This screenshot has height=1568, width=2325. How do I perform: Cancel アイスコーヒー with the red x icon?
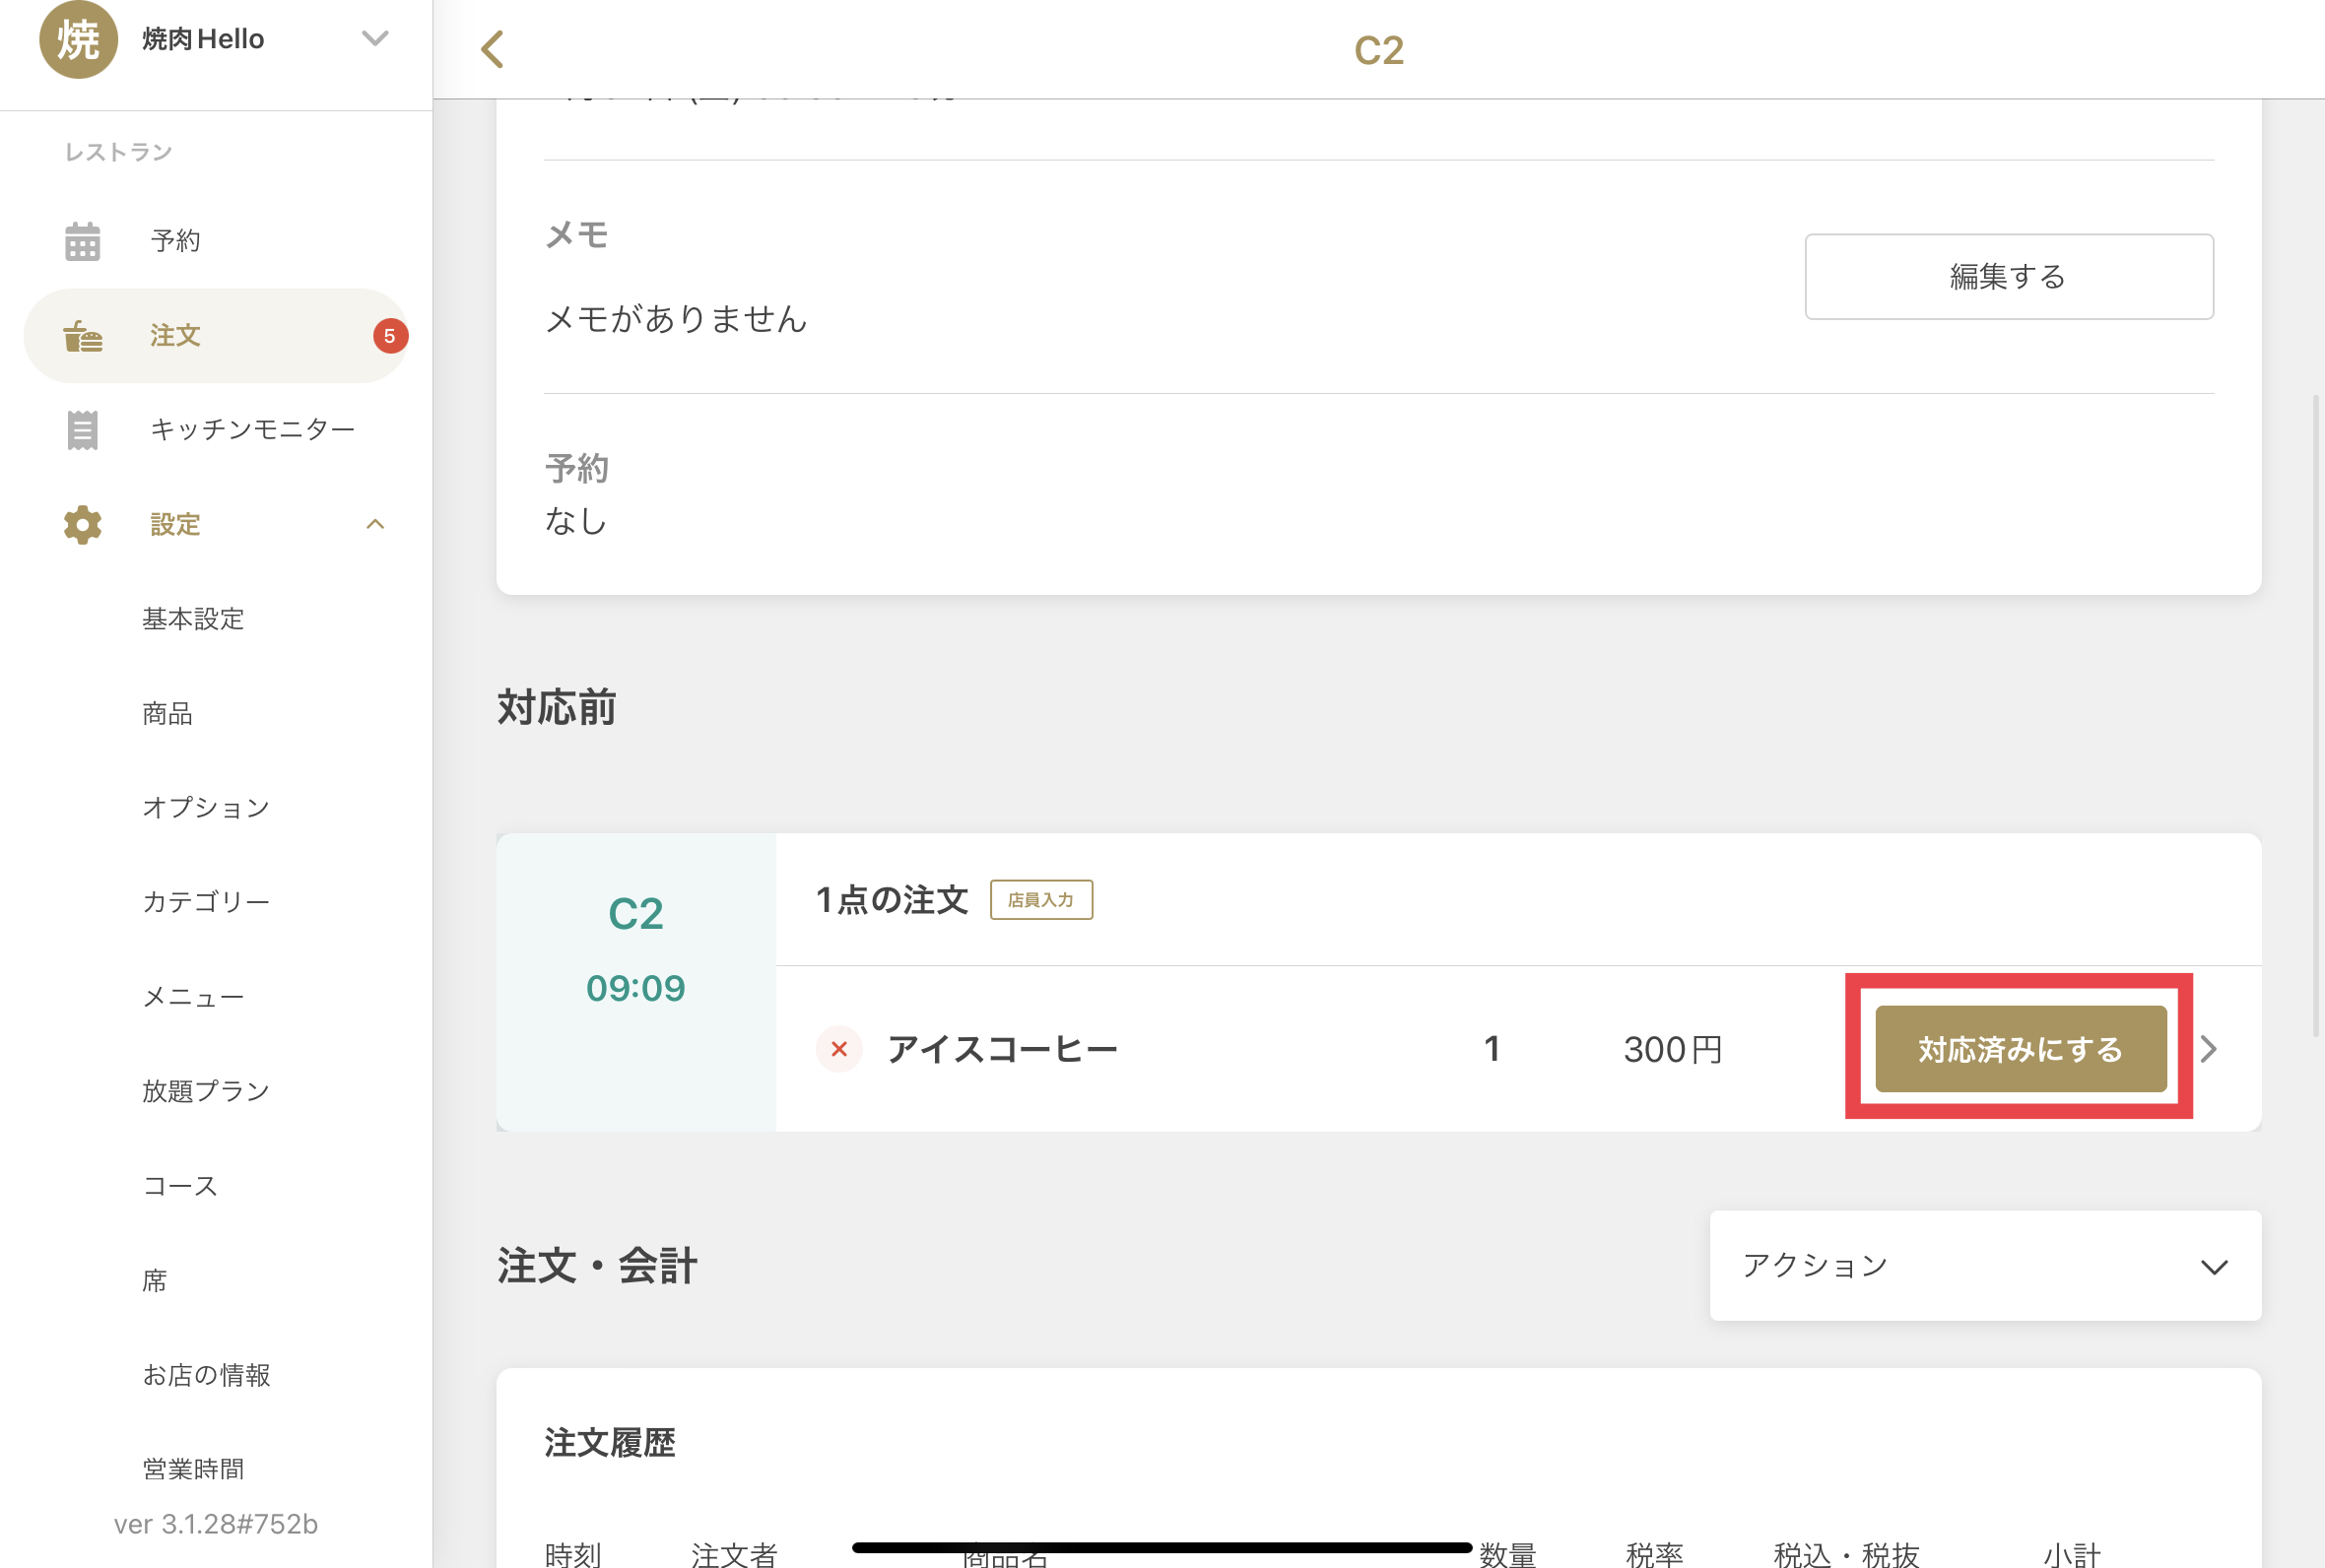(x=839, y=1049)
